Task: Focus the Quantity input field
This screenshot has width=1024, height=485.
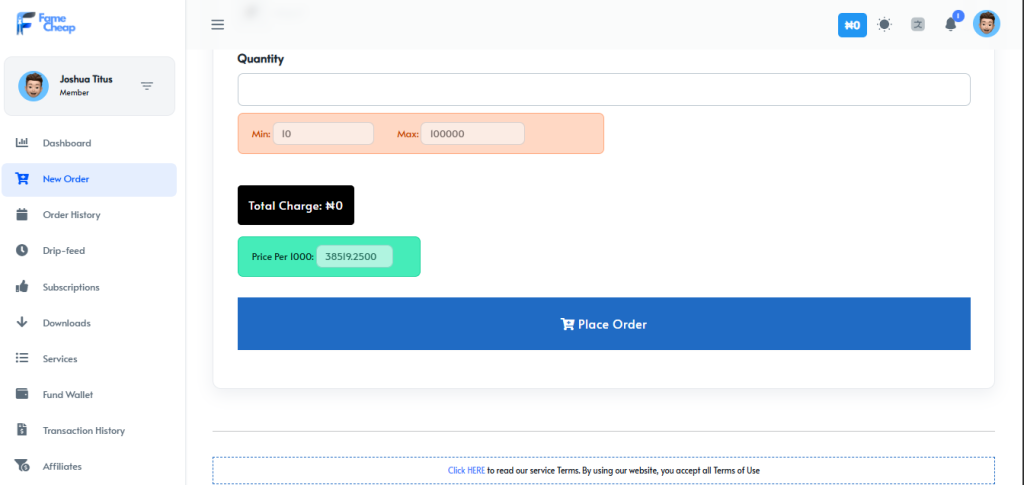Action: click(604, 89)
